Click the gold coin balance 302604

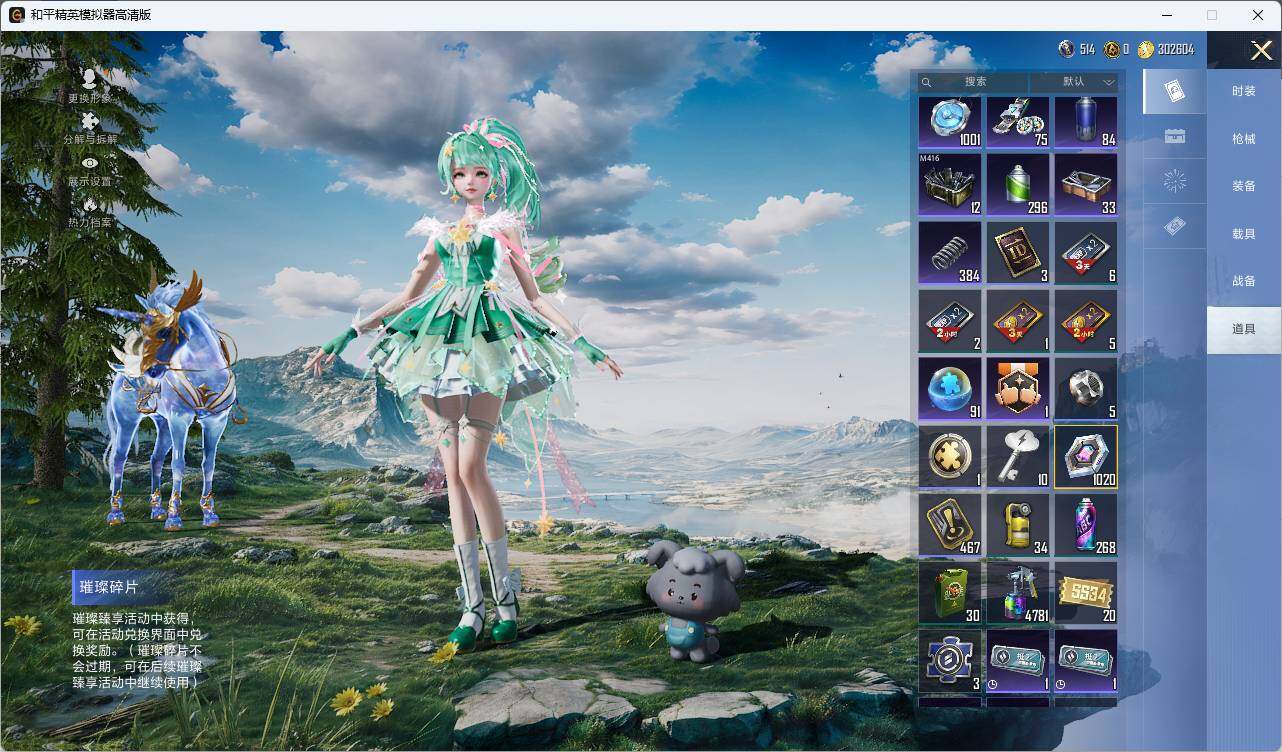pos(1165,49)
